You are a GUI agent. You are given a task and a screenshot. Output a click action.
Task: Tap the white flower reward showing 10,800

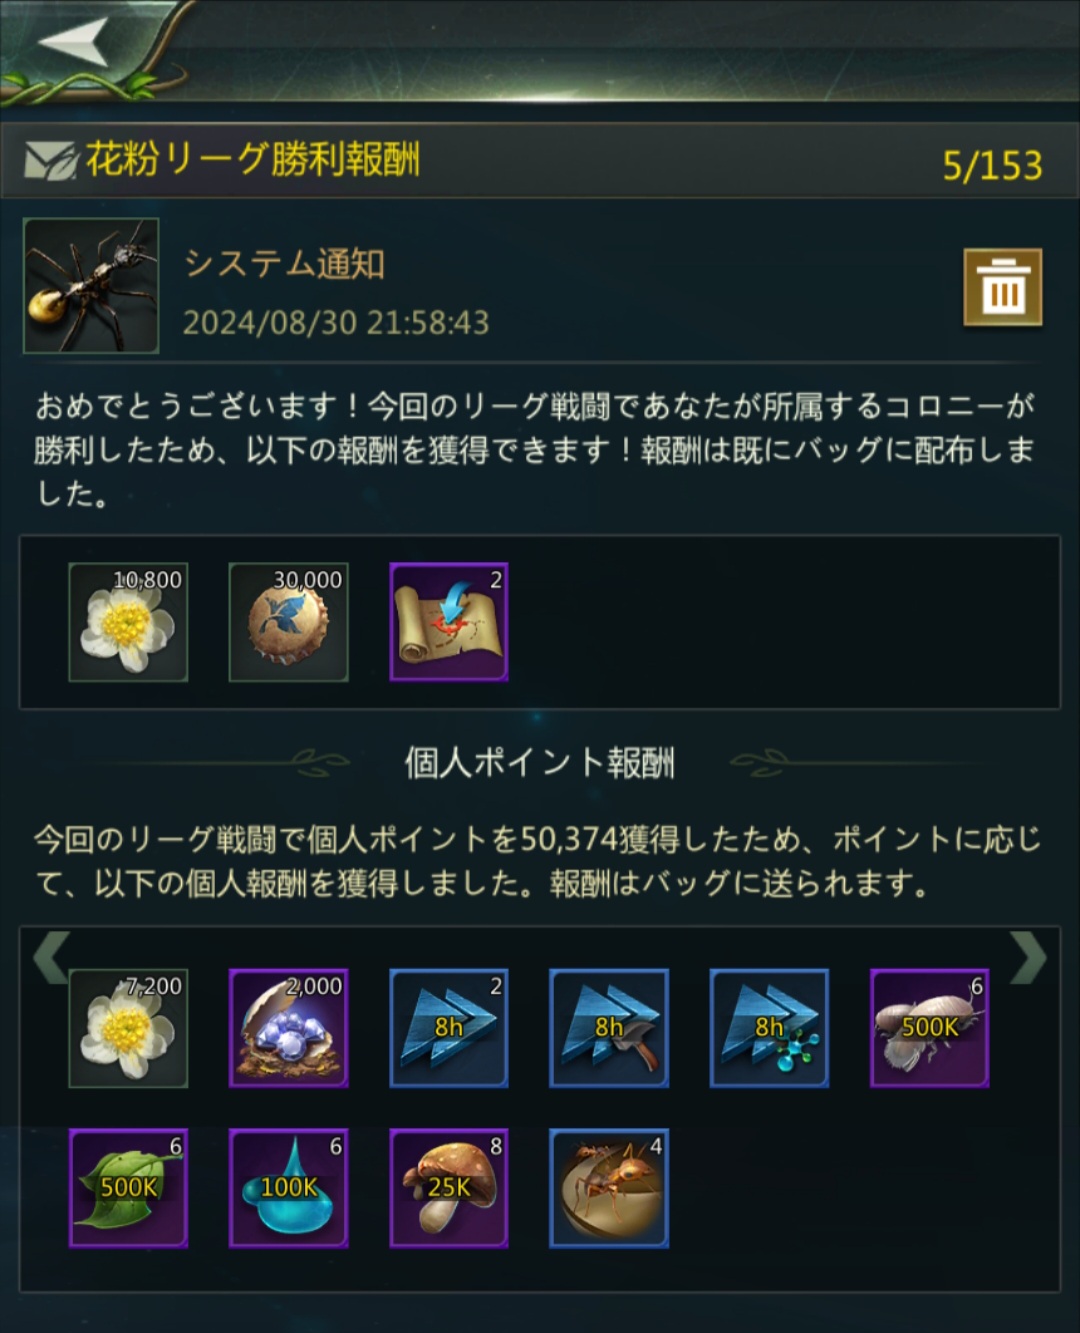pyautogui.click(x=128, y=622)
